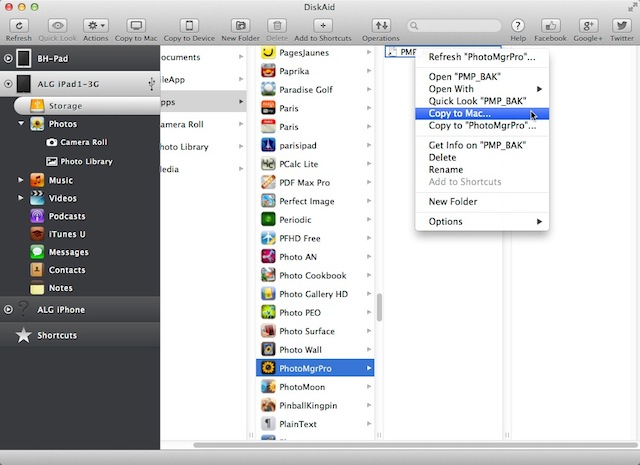The height and width of the screenshot is (465, 640).
Task: Expand the ALG iPhone device
Action: click(8, 309)
